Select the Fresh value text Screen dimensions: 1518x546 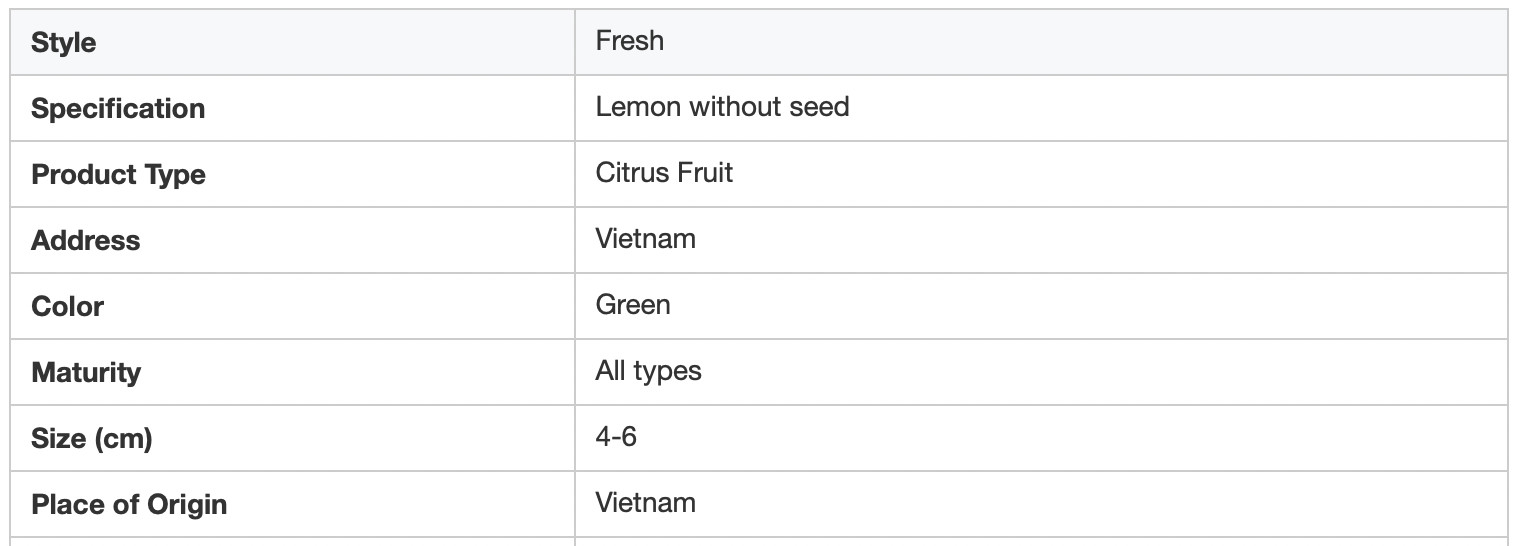point(629,41)
